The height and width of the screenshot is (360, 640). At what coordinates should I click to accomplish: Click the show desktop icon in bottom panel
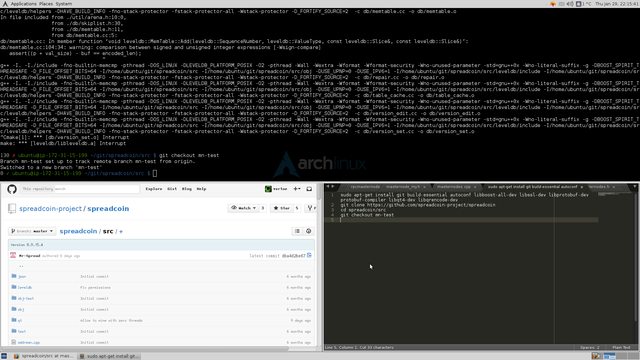tap(4, 356)
